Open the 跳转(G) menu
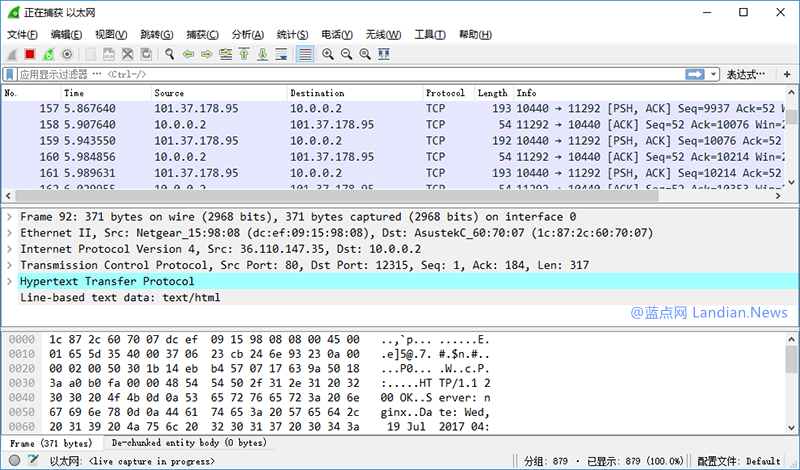The image size is (800, 470). coord(157,35)
